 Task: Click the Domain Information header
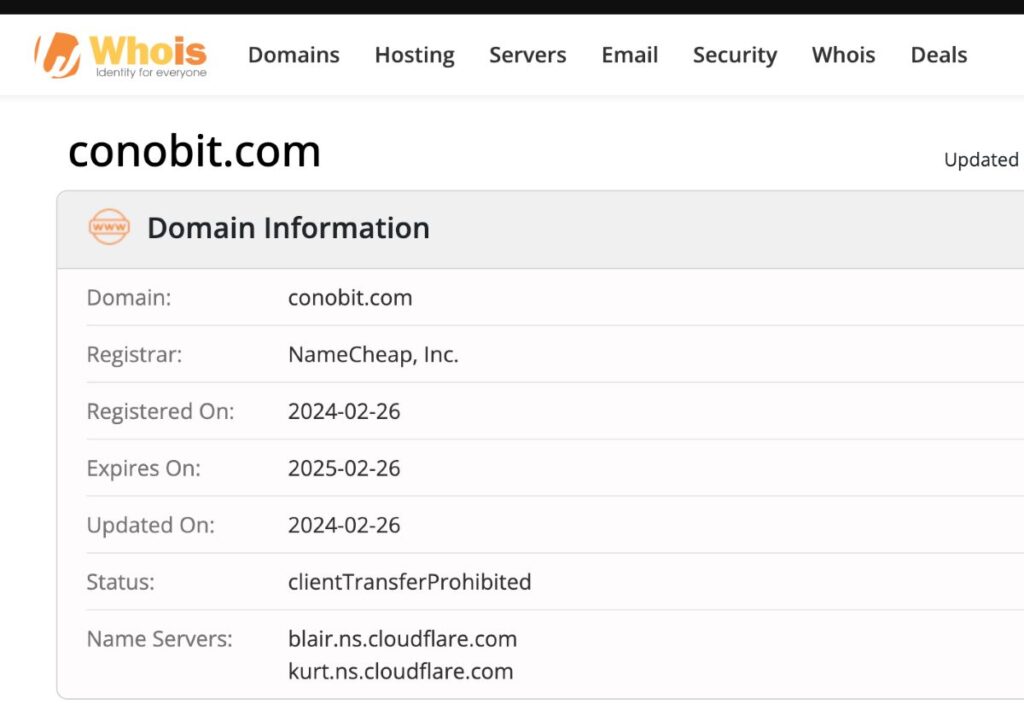288,228
